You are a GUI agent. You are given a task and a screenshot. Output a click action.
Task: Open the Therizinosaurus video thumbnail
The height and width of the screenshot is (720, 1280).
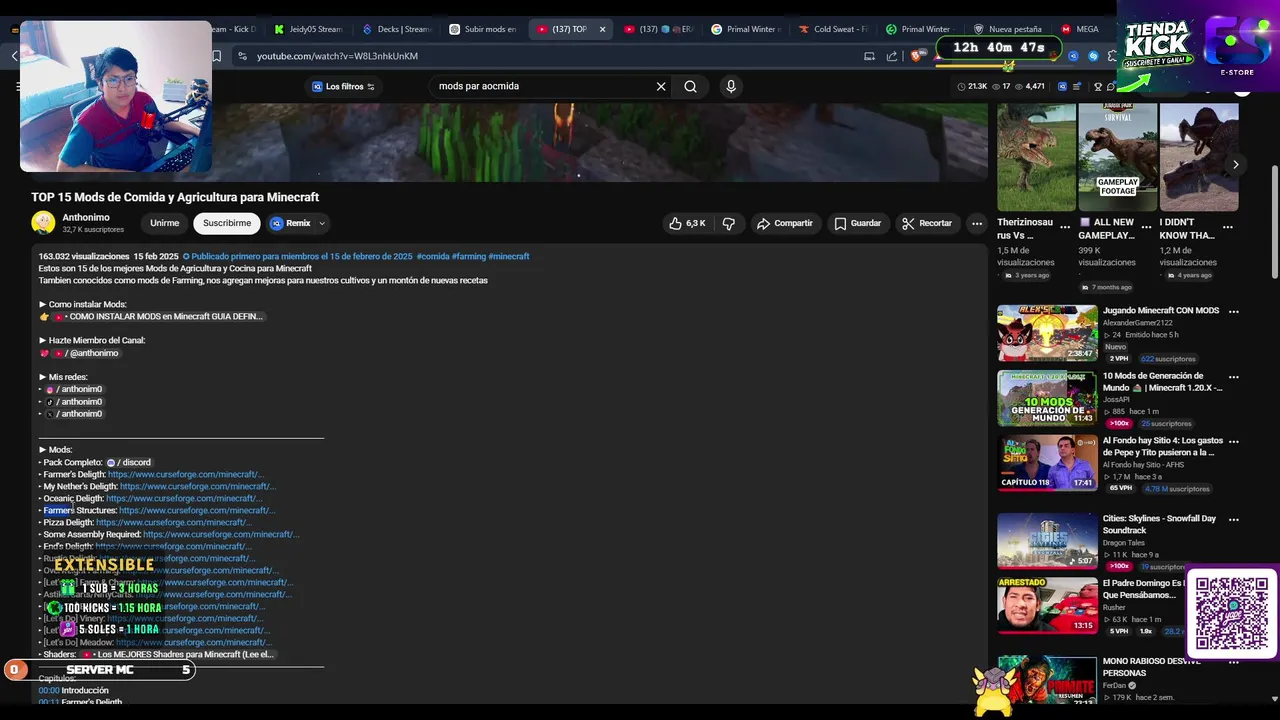(x=1036, y=157)
